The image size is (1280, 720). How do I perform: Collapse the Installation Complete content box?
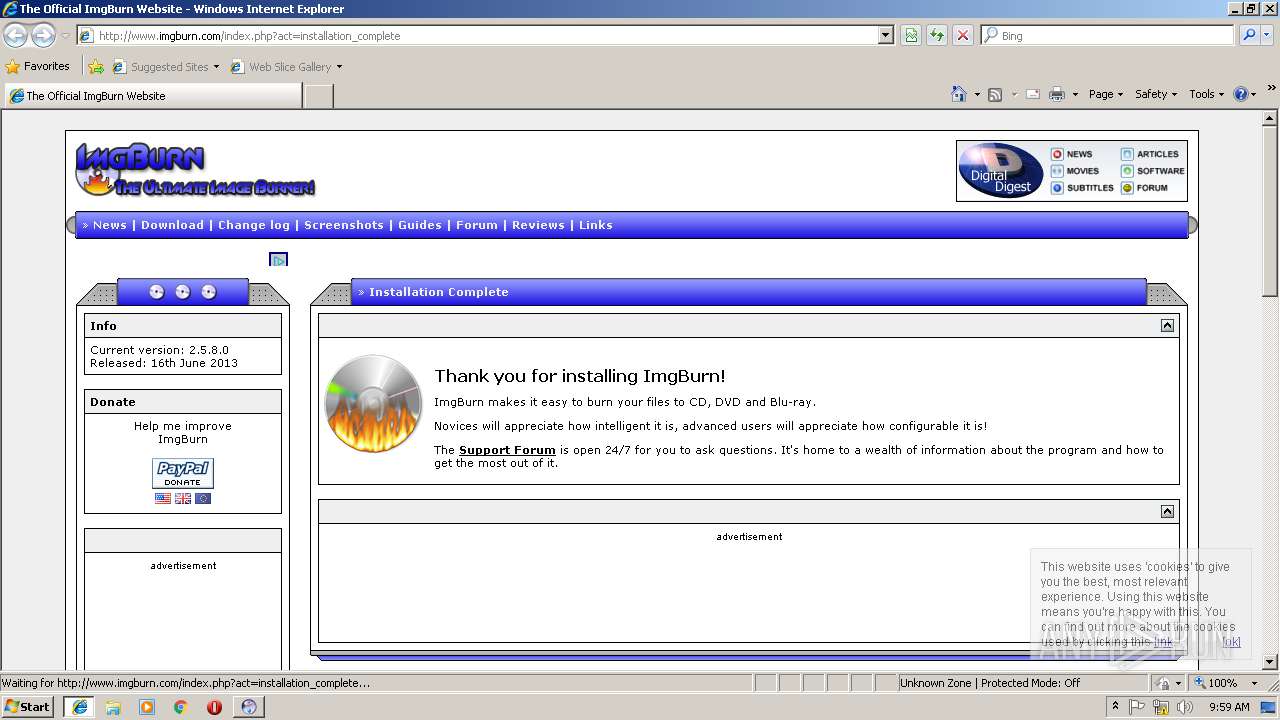[1167, 326]
